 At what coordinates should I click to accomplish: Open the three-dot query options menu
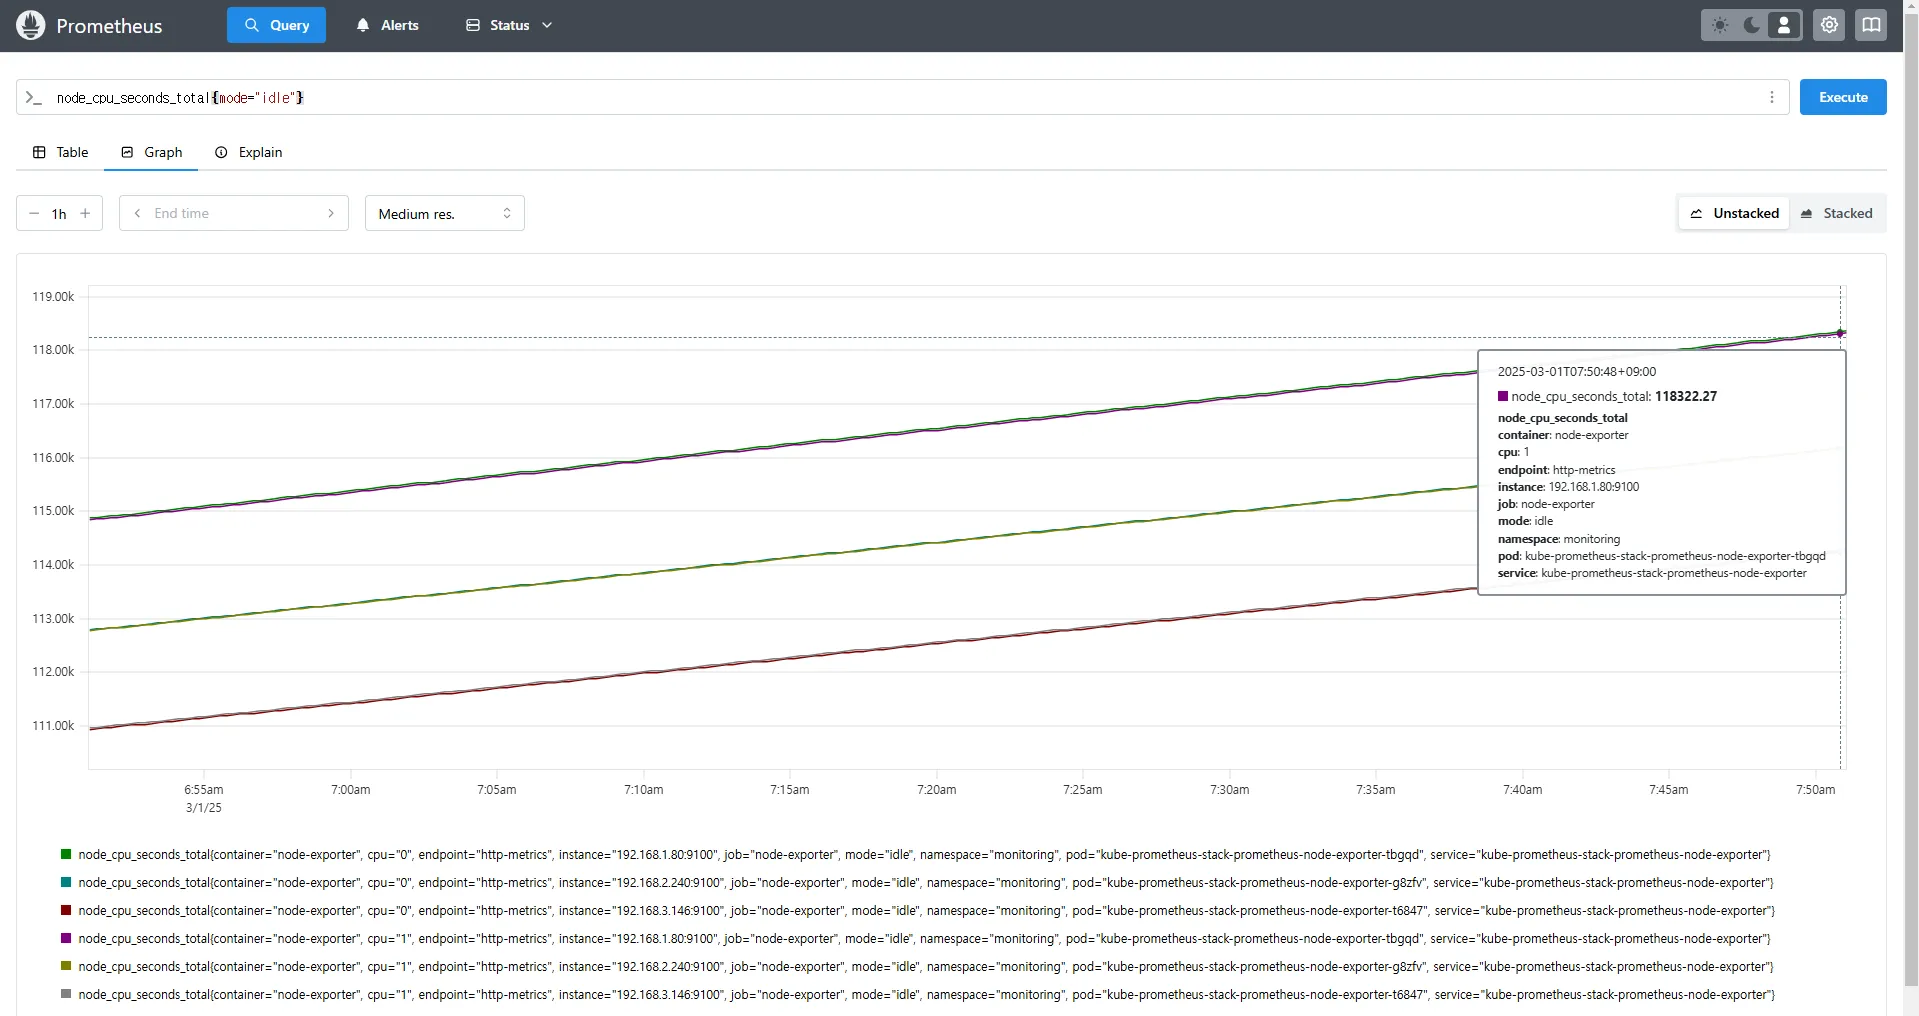tap(1772, 97)
